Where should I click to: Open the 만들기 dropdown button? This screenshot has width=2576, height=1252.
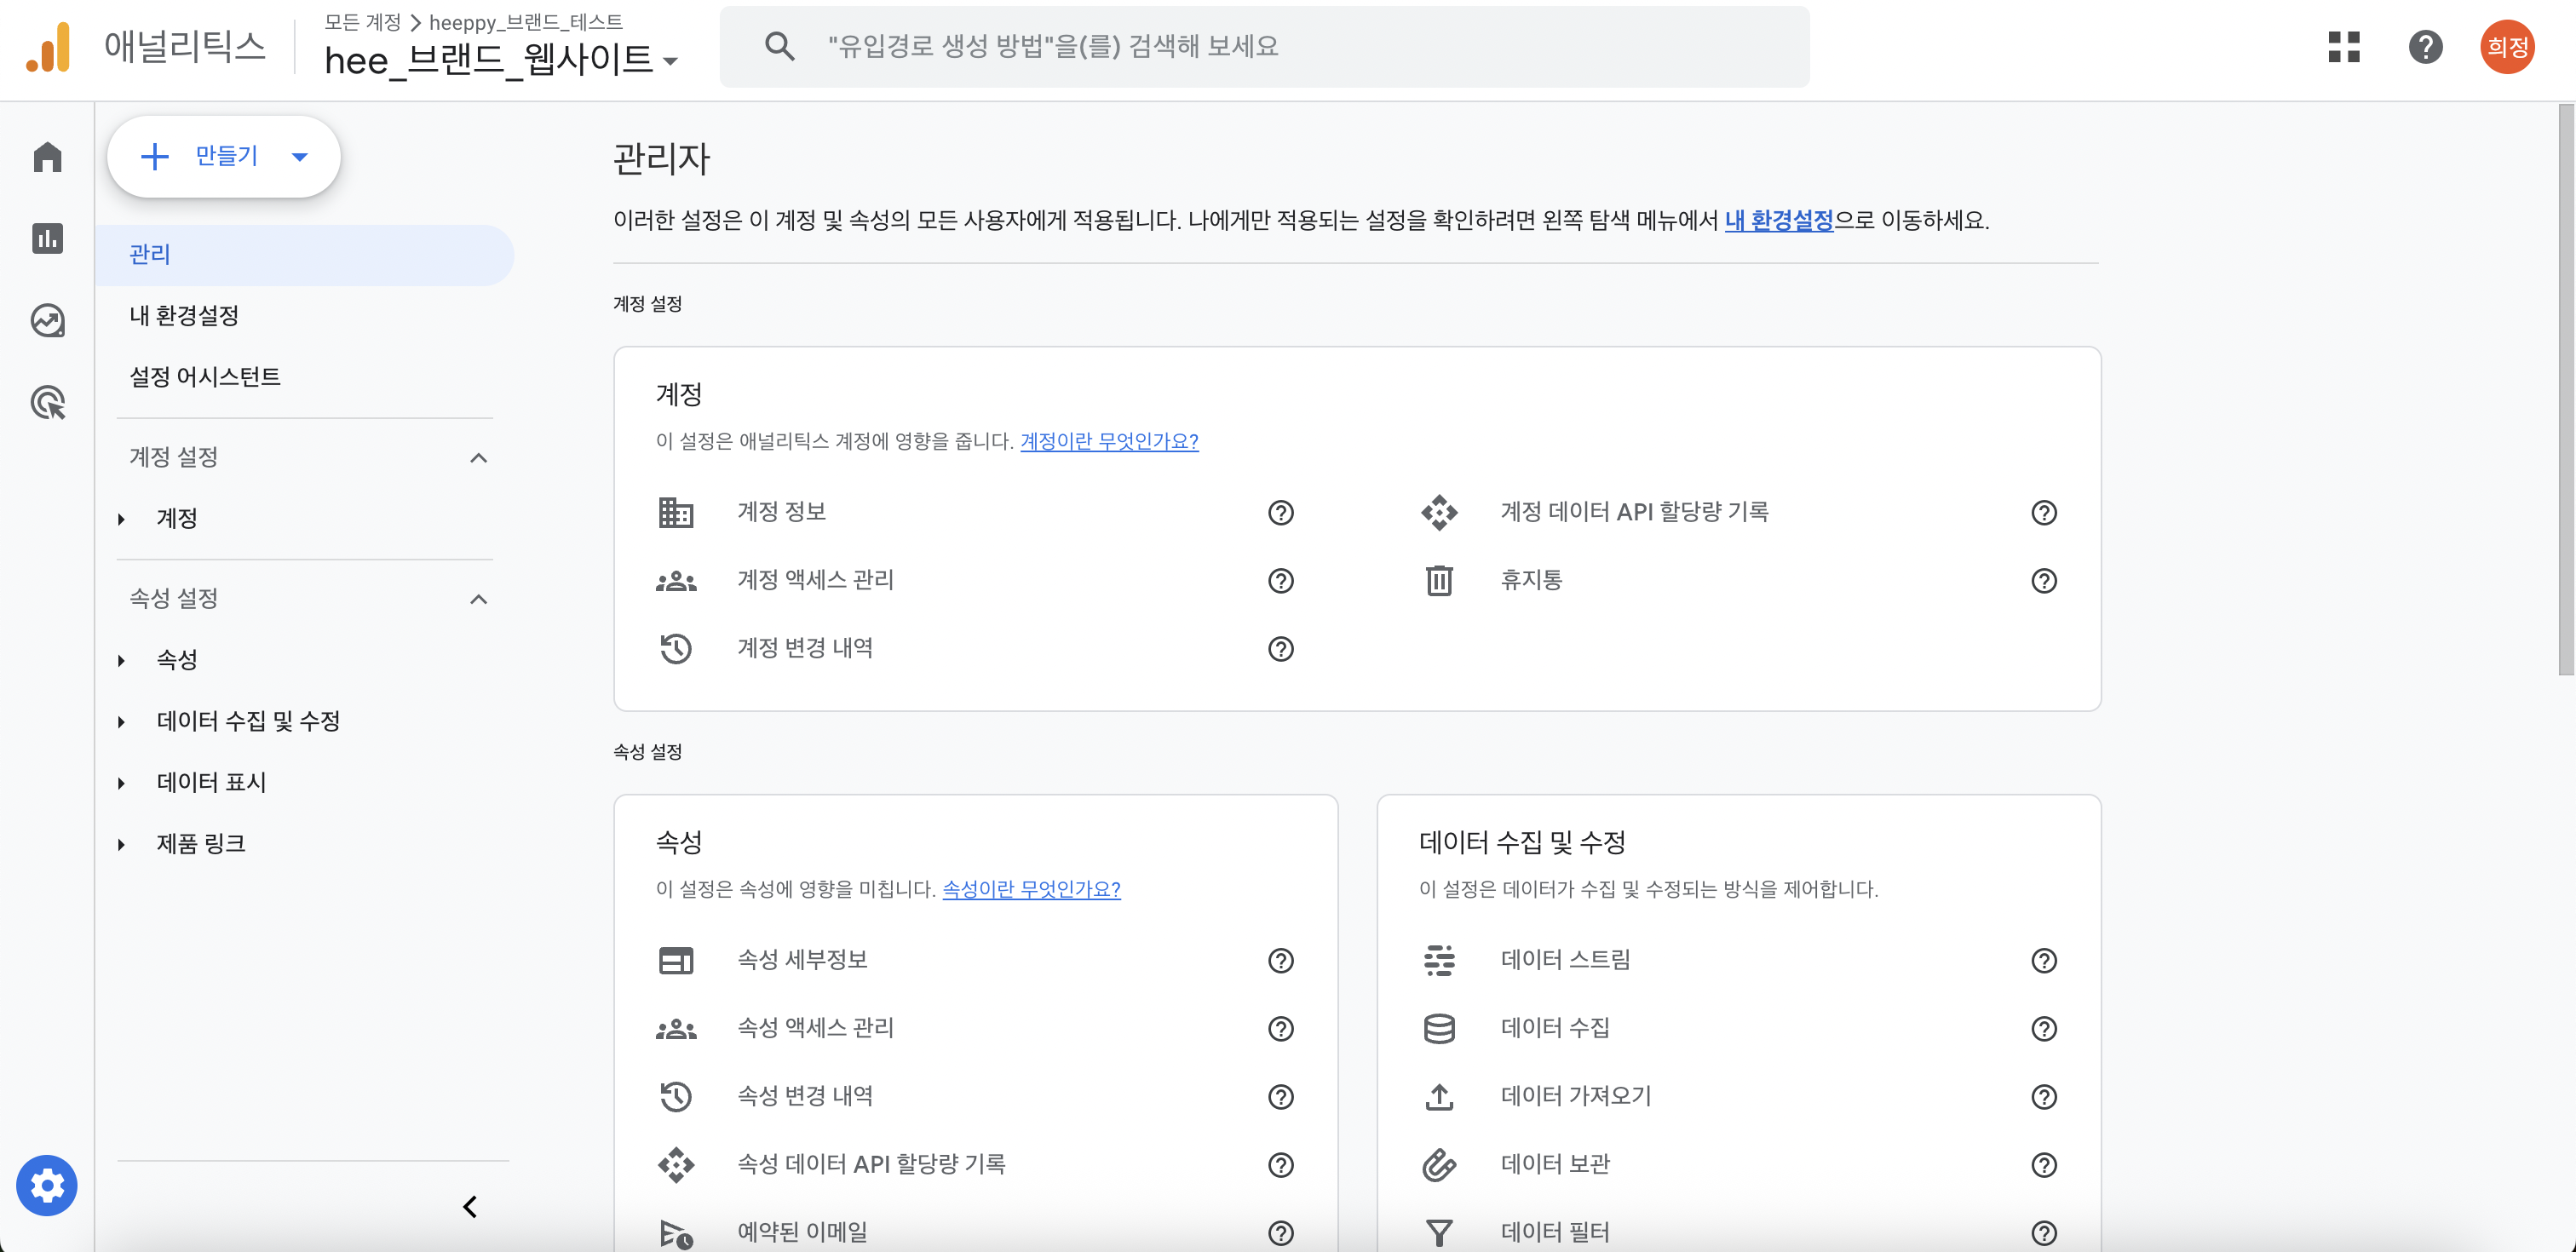[x=224, y=157]
